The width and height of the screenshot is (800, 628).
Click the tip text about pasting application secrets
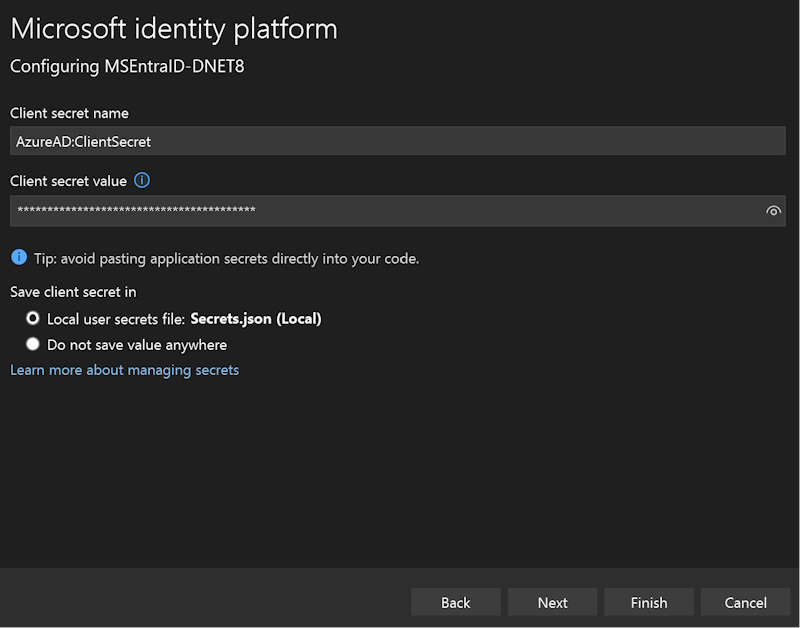point(226,258)
